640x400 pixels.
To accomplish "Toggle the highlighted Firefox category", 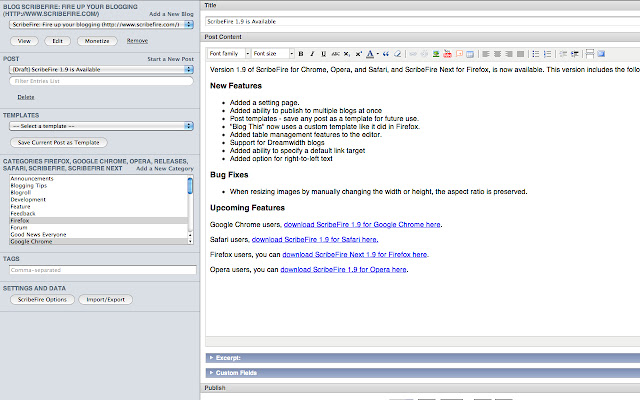I will (98, 220).
